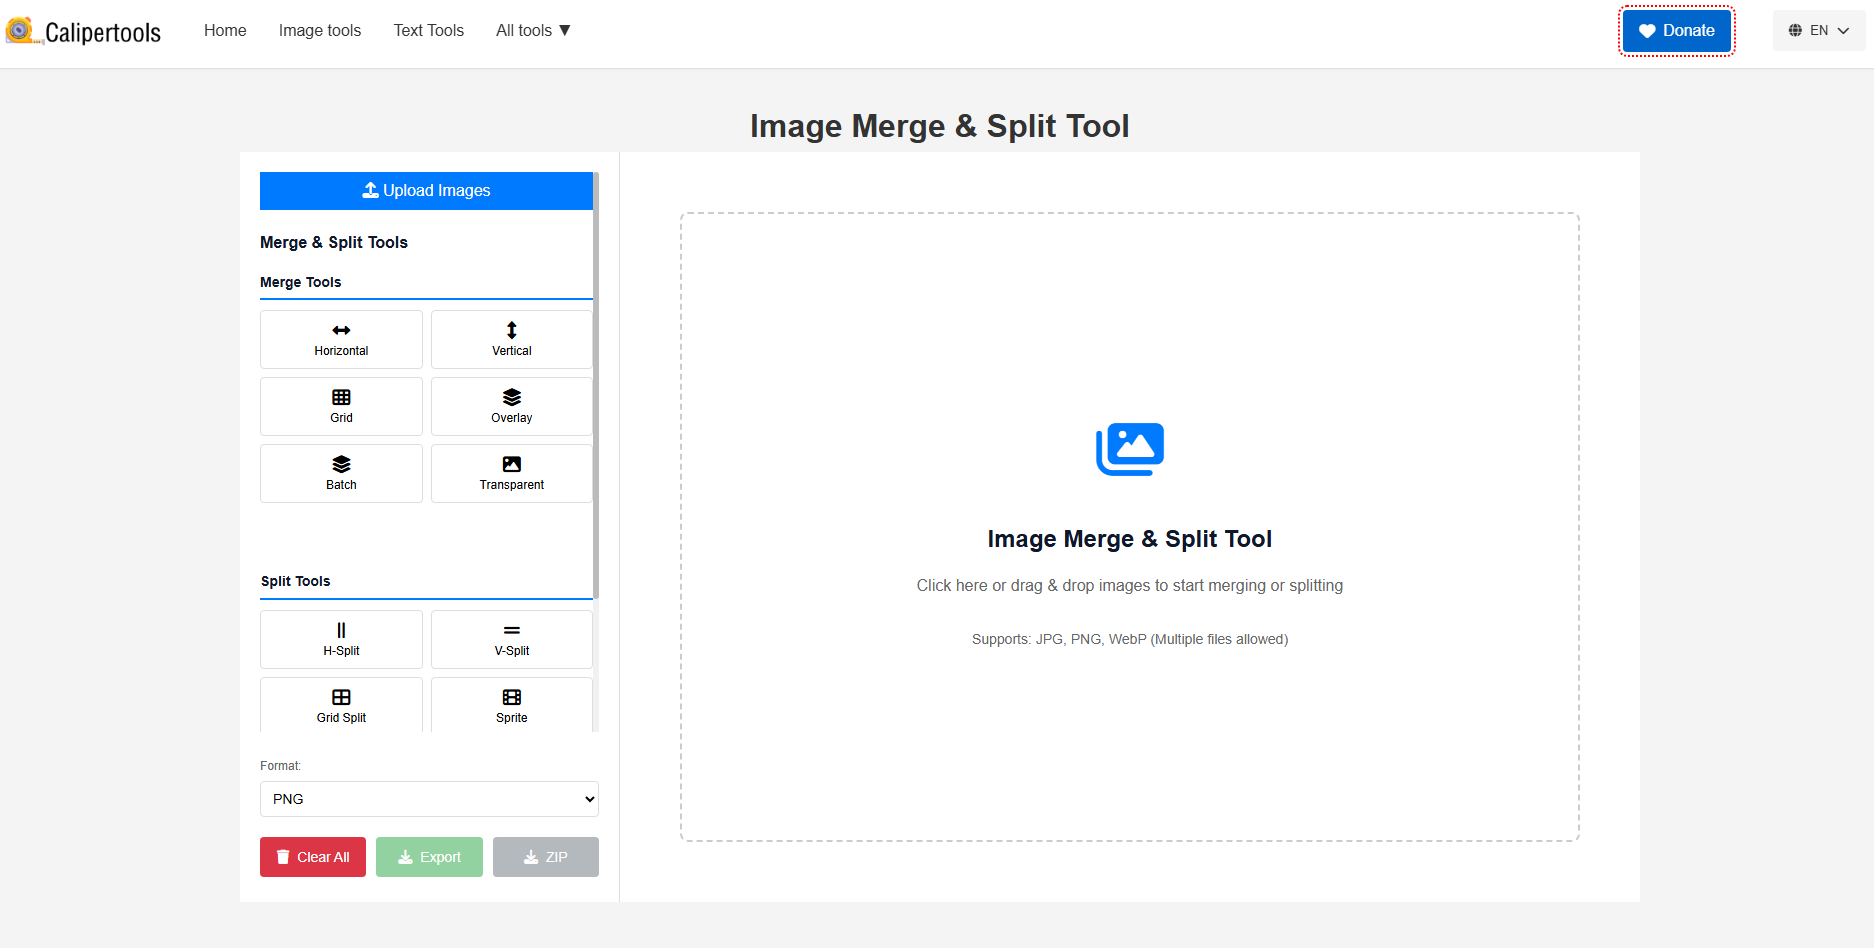Open Image tools menu
The height and width of the screenshot is (948, 1874).
coord(320,30)
